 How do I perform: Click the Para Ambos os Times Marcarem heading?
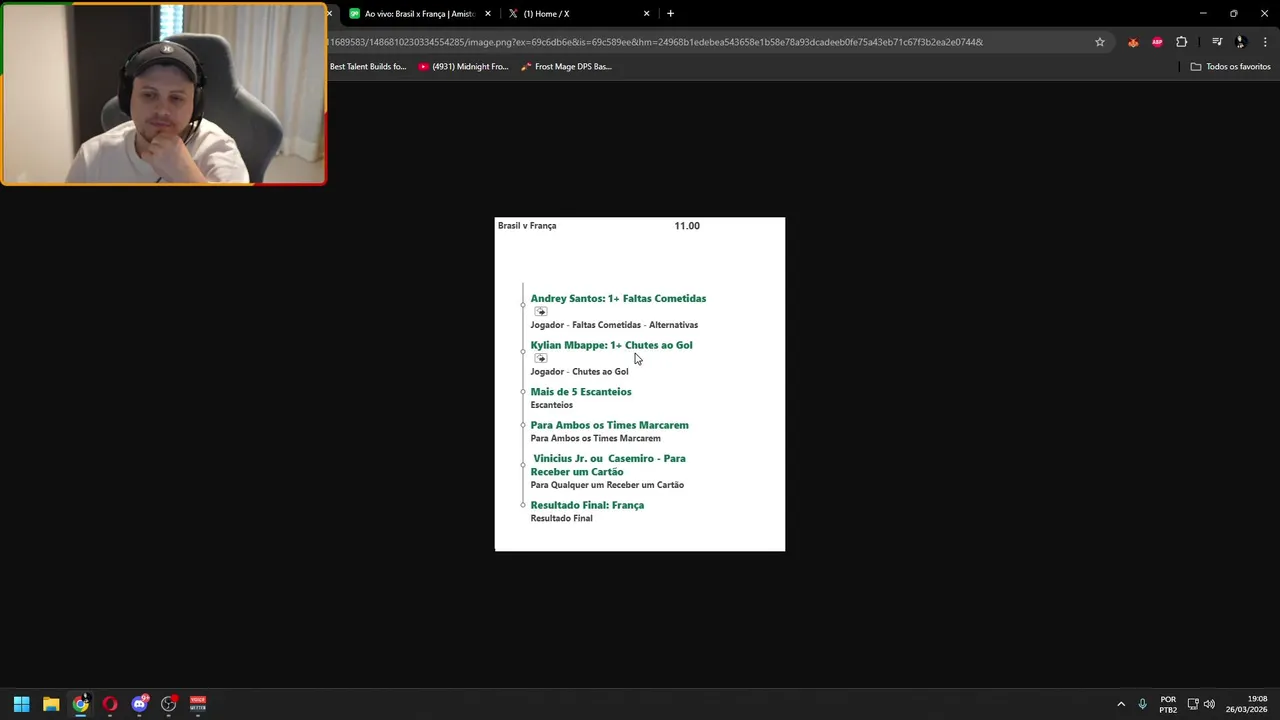tap(609, 425)
